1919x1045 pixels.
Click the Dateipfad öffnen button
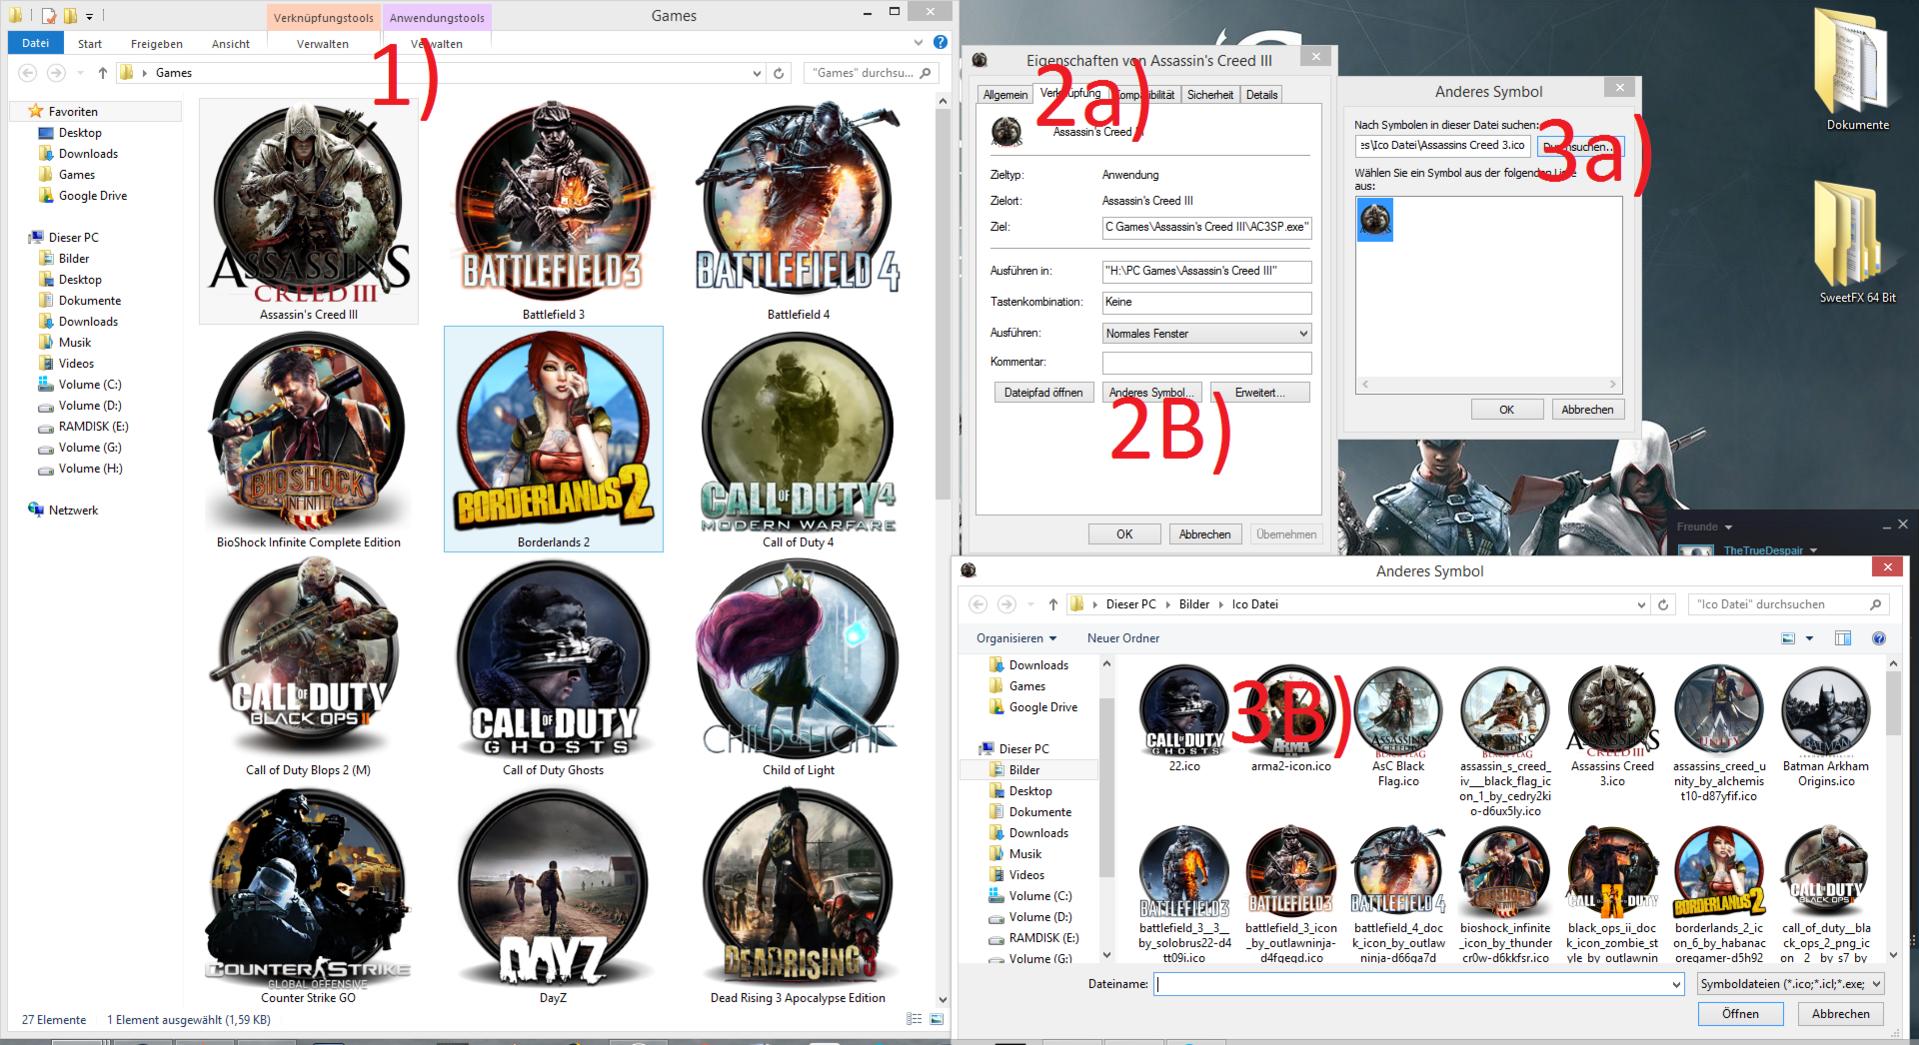point(1043,393)
